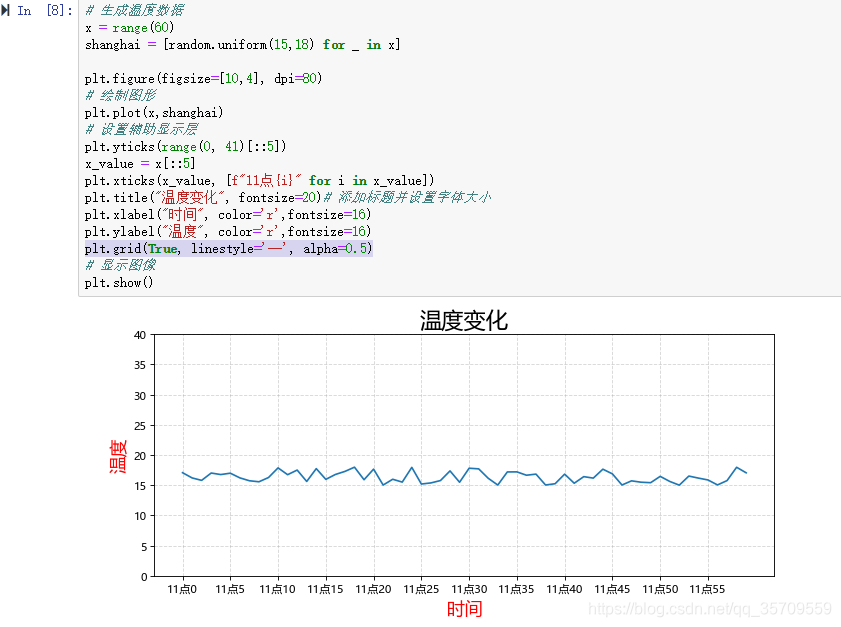Click the y-axis tick label 40
The height and width of the screenshot is (627, 841).
[x=140, y=335]
